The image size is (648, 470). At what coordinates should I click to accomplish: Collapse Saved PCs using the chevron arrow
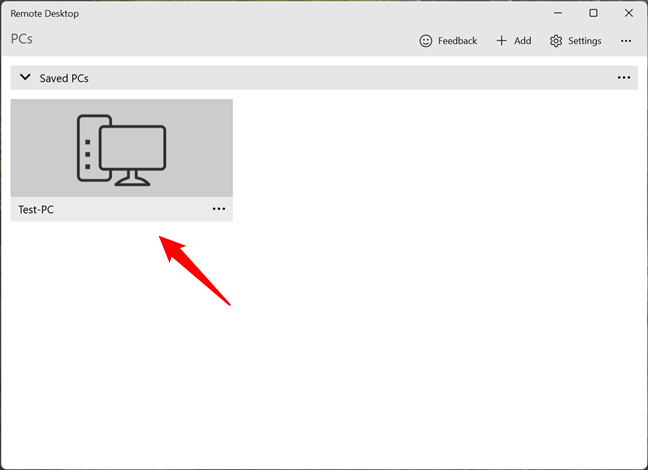(25, 77)
